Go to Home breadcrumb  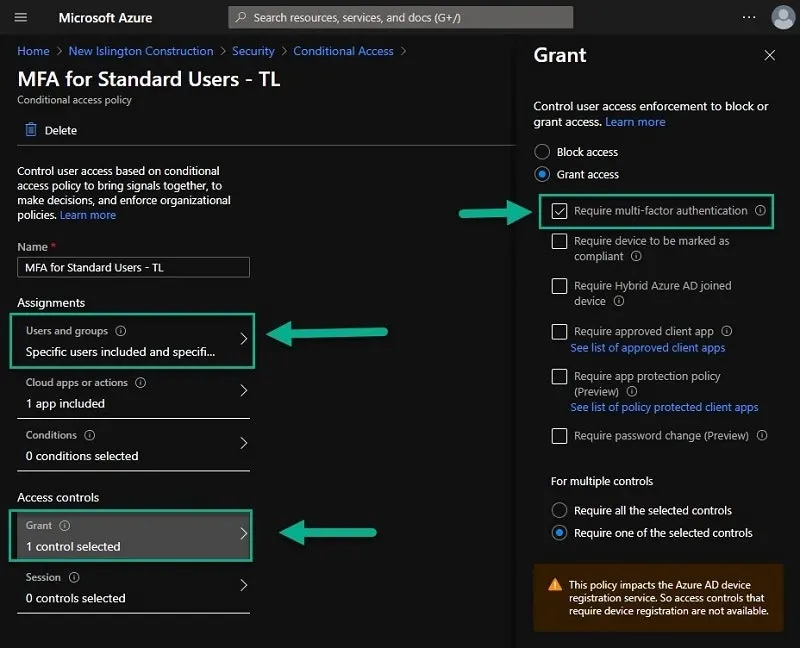(x=33, y=51)
